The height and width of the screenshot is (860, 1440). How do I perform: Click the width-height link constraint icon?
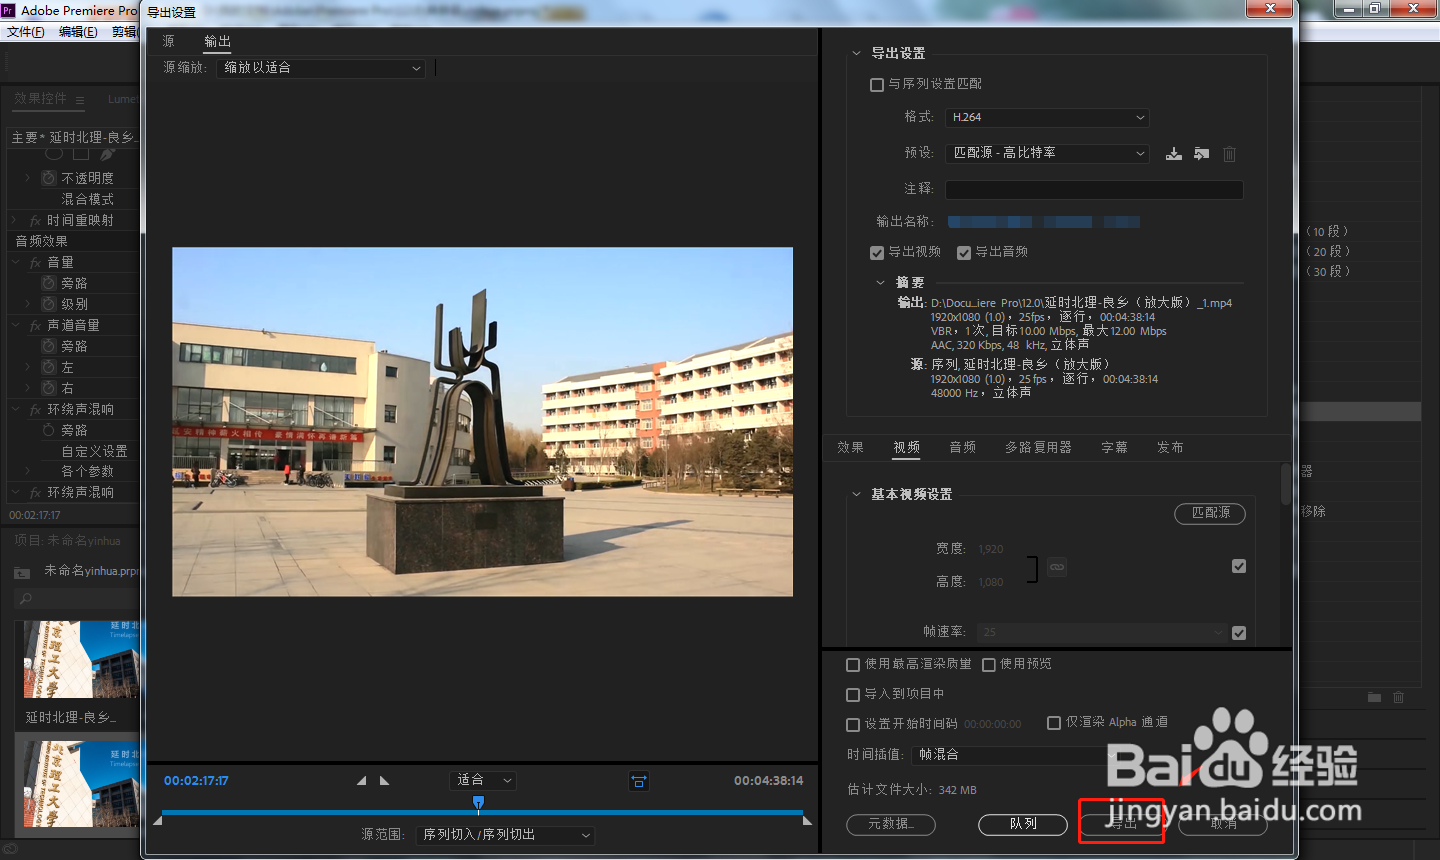pyautogui.click(x=1057, y=567)
